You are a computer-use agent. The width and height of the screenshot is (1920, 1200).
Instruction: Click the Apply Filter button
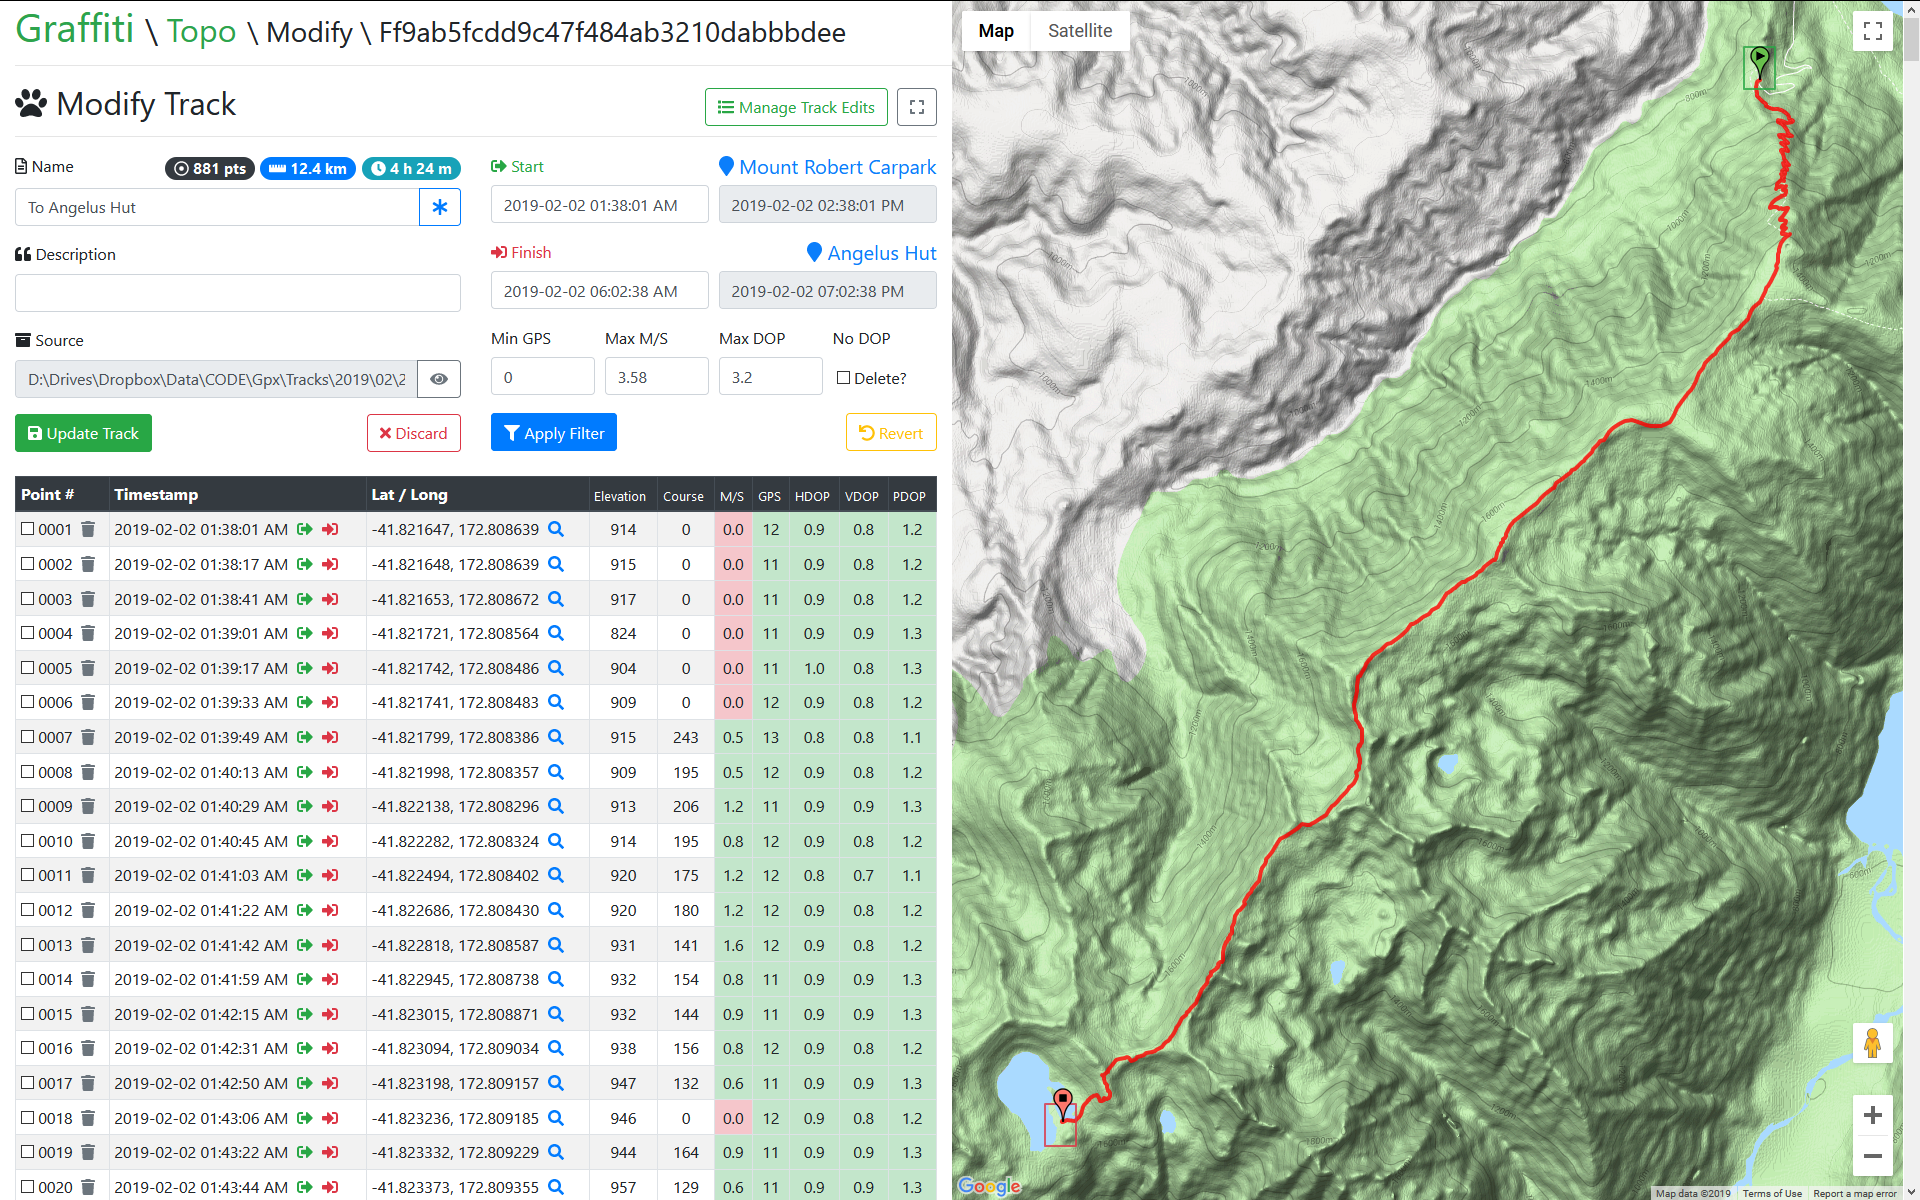click(x=554, y=433)
